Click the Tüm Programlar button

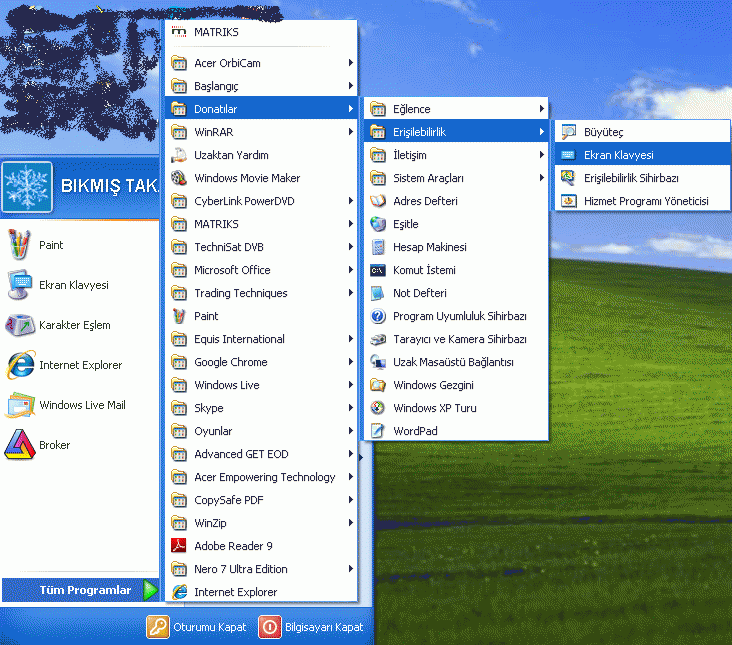(84, 590)
